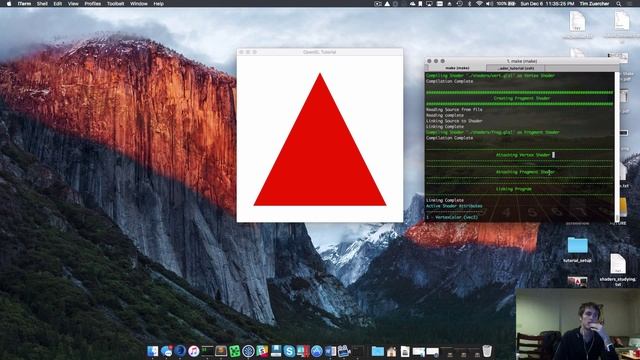This screenshot has width=640, height=360.
Task: Open the blue folder stack in the Dock
Action: tap(378, 351)
